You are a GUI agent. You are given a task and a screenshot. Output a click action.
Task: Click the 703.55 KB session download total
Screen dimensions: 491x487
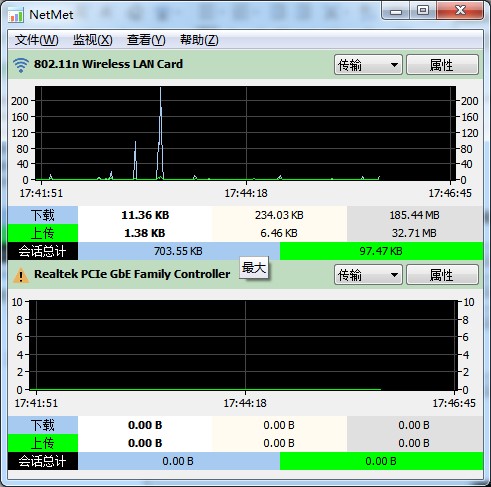click(x=179, y=251)
